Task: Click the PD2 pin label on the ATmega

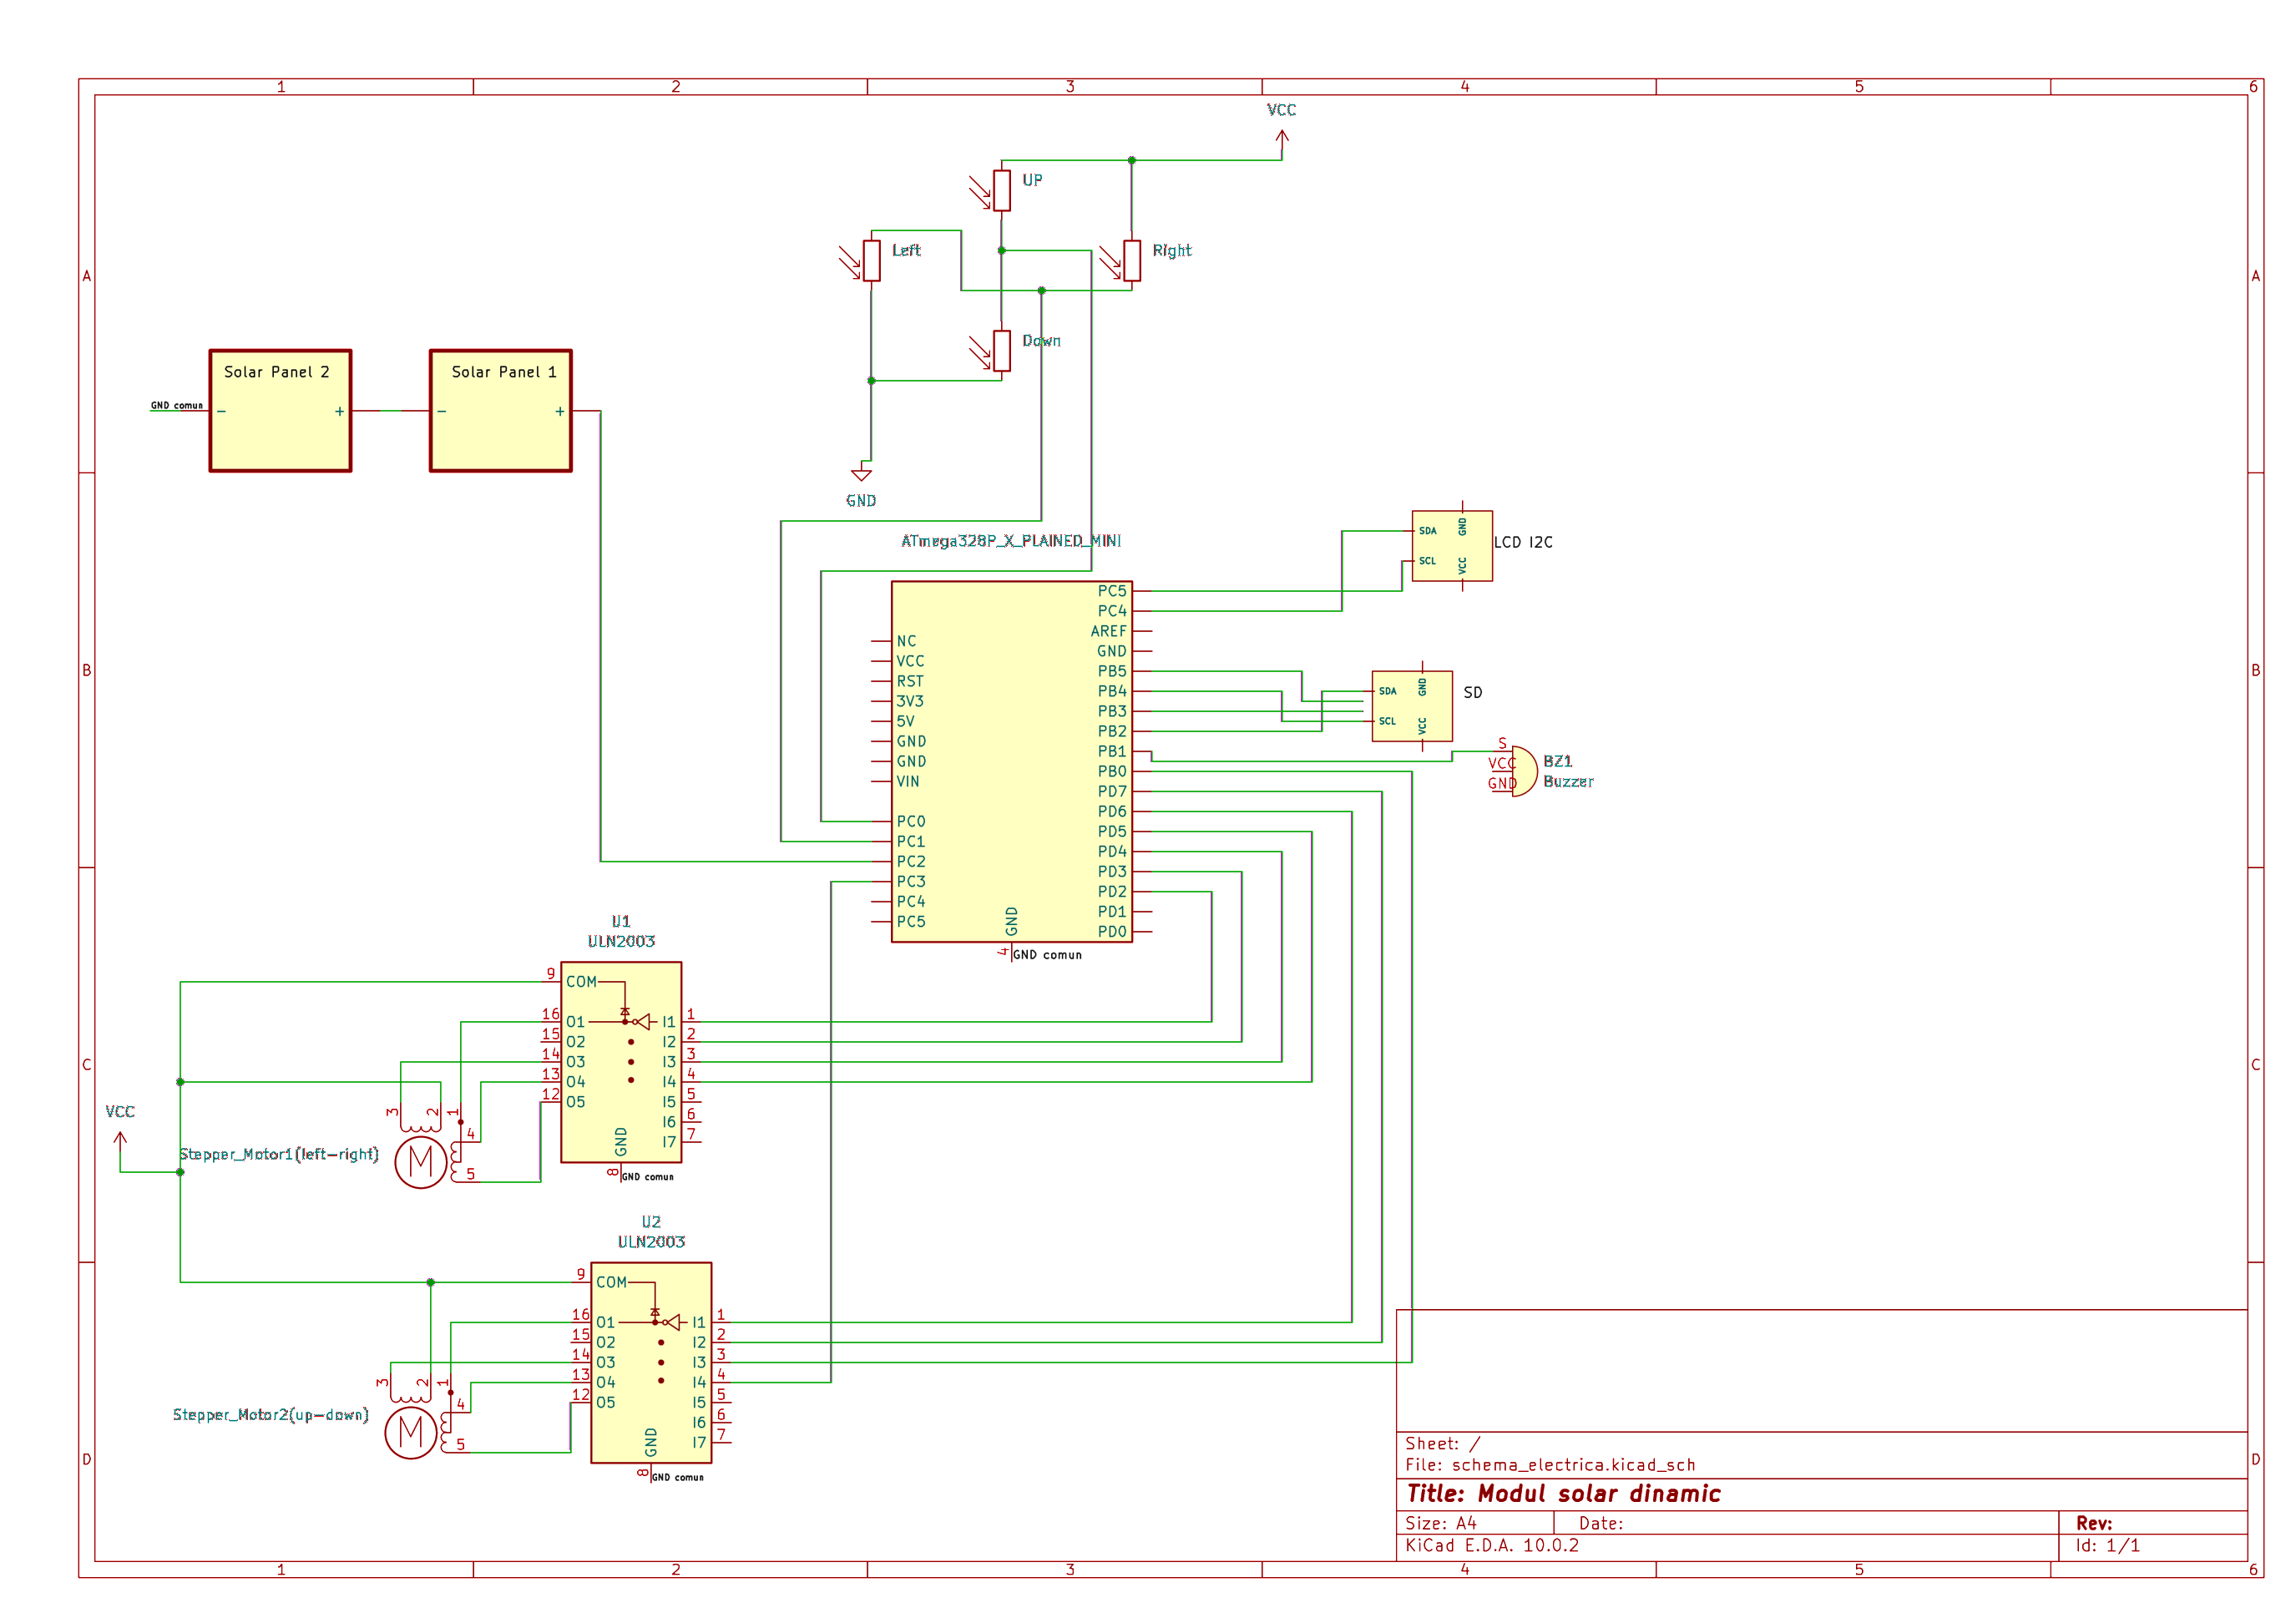Action: pos(1112,891)
